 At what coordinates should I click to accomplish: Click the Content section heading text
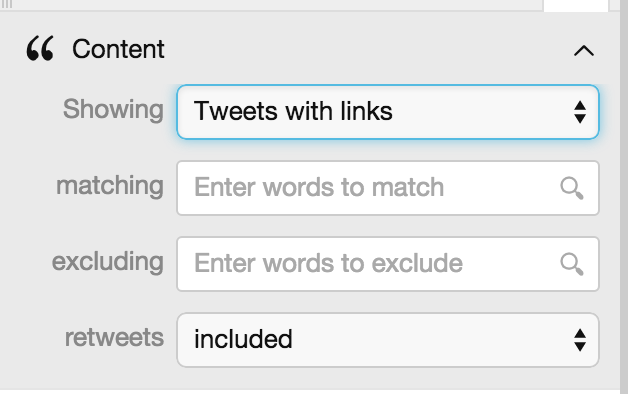coord(118,49)
